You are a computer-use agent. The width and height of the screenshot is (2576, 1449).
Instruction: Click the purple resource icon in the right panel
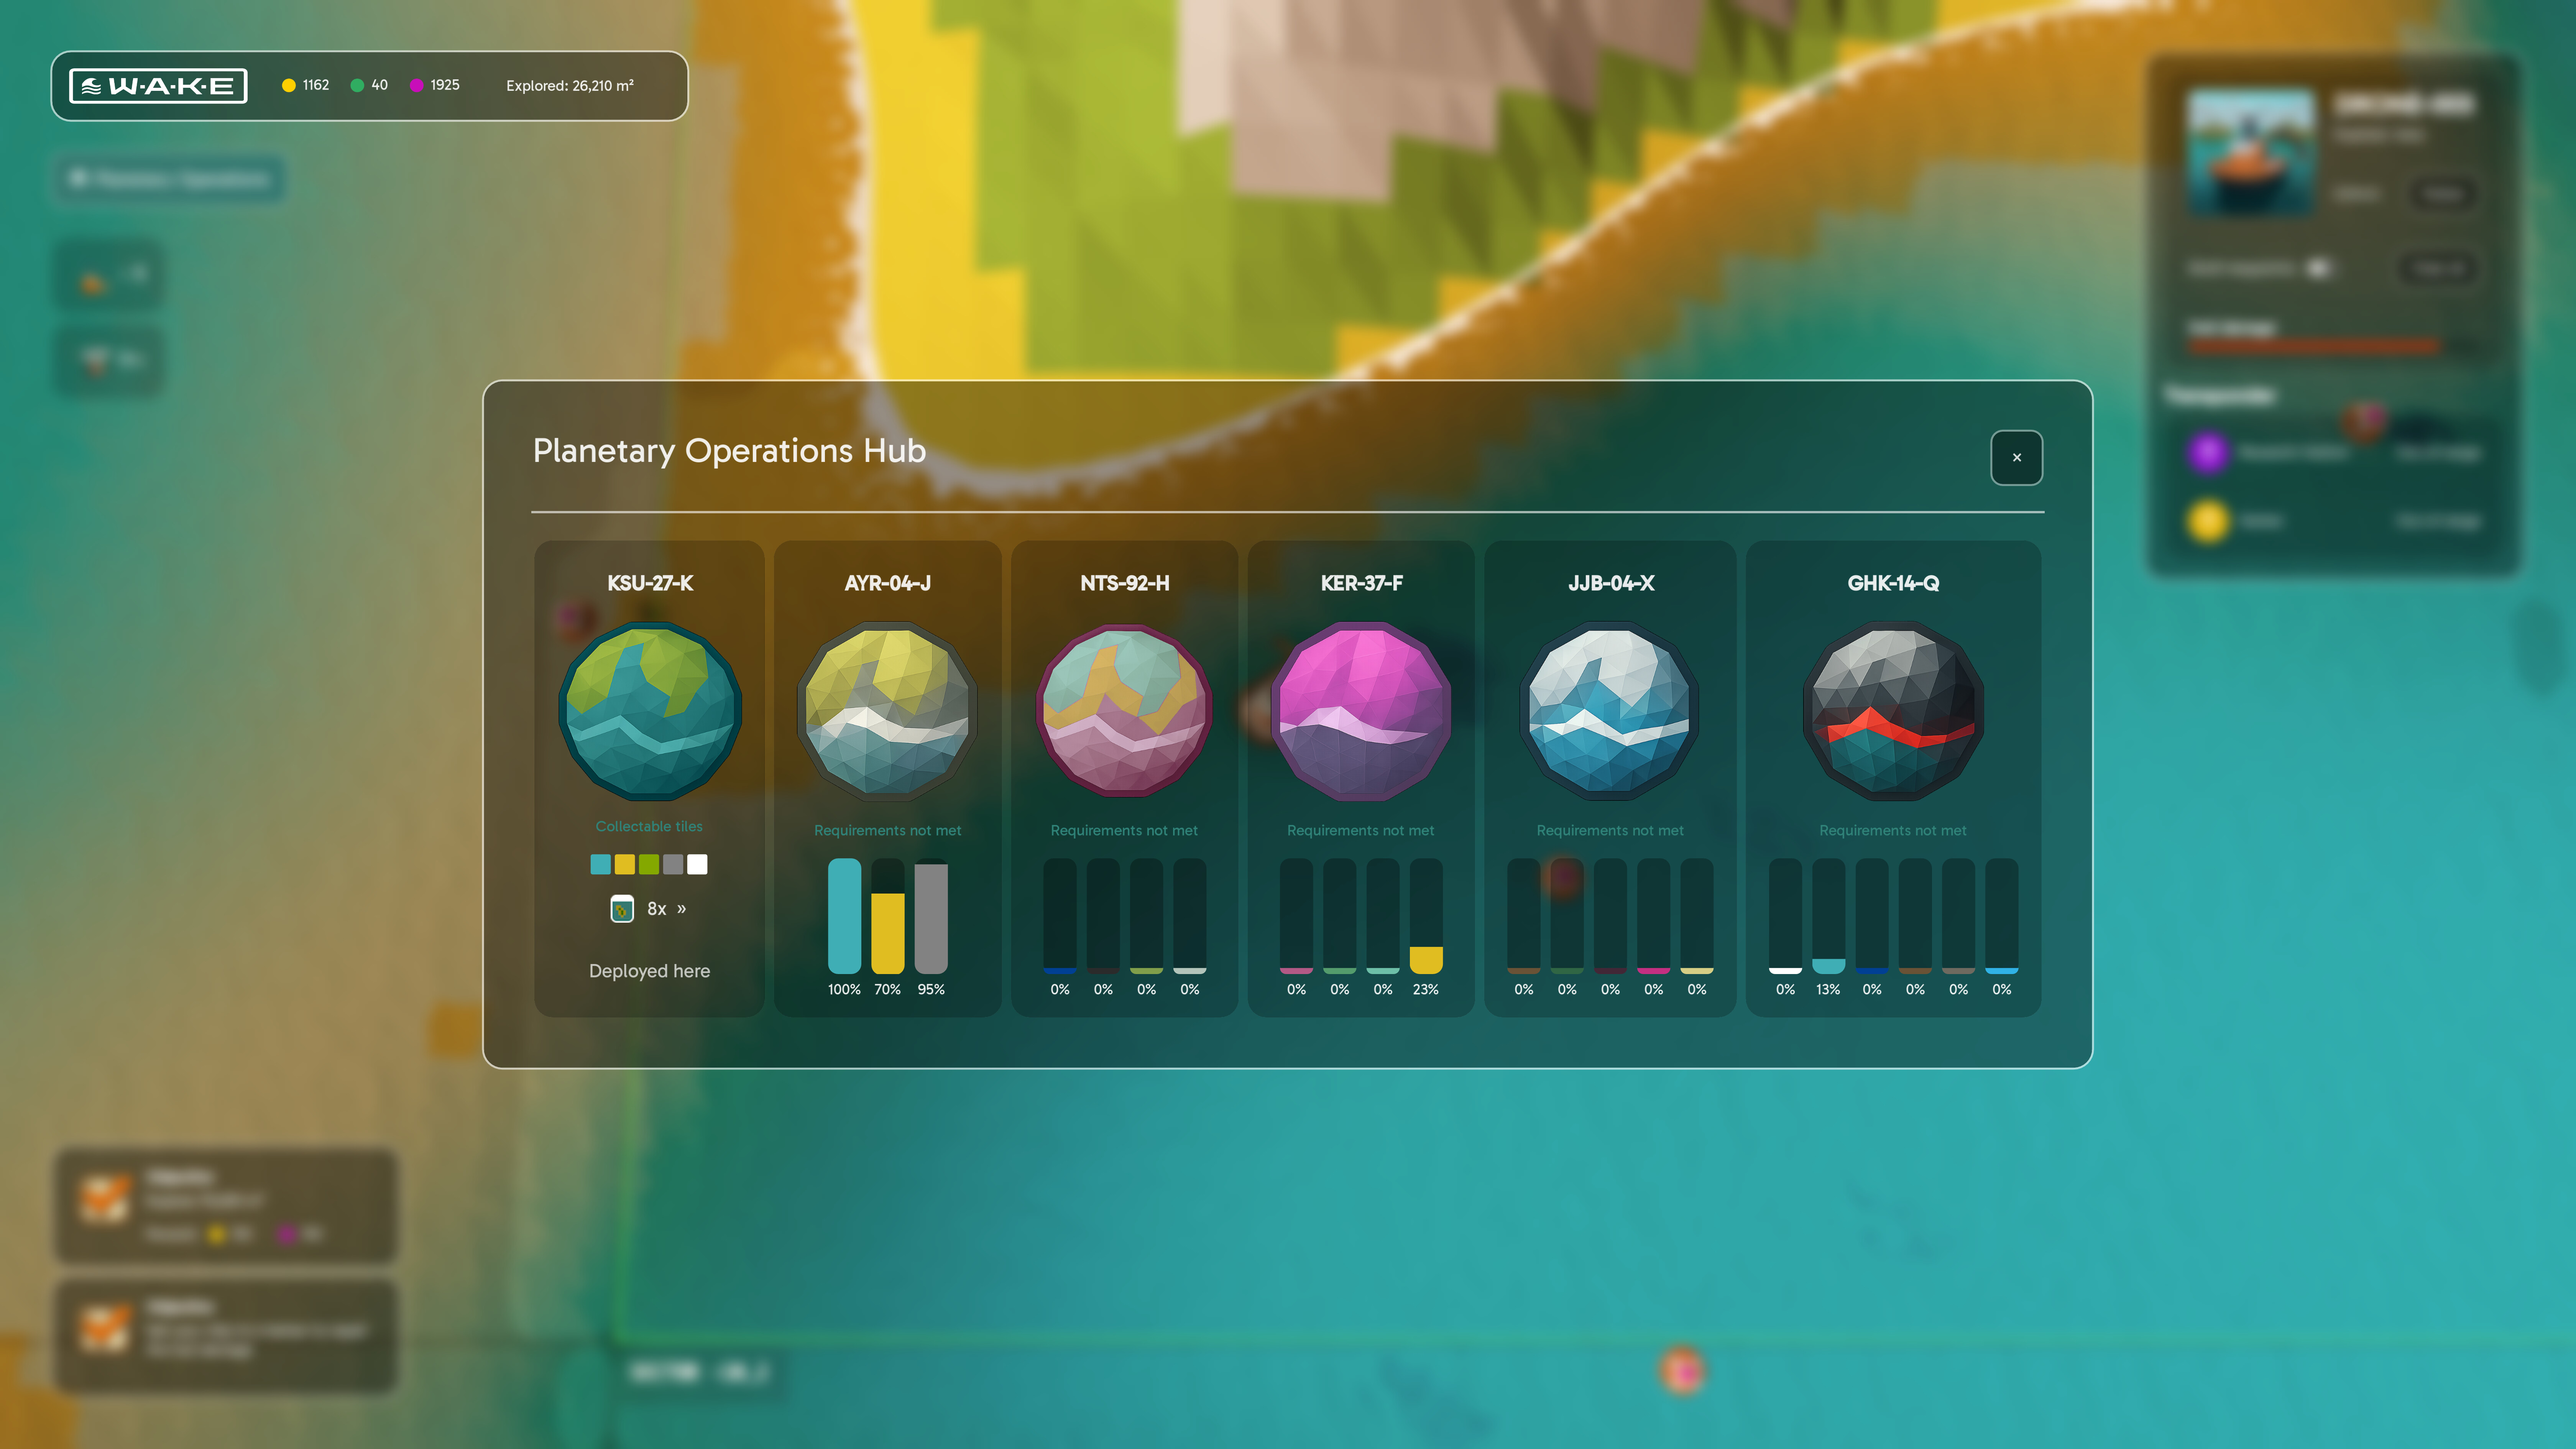tap(2208, 452)
